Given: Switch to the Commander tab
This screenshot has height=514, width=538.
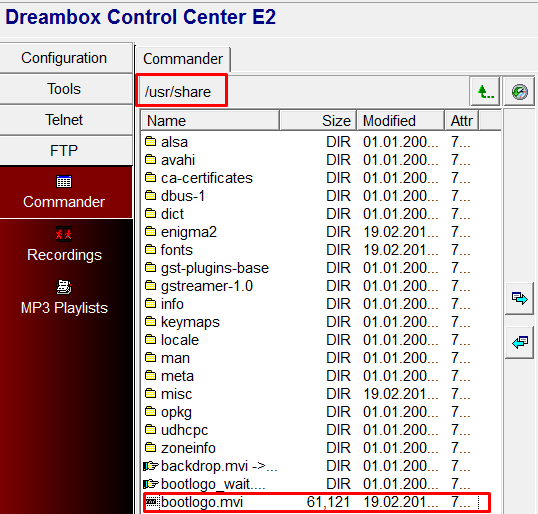Looking at the screenshot, I should (x=183, y=59).
